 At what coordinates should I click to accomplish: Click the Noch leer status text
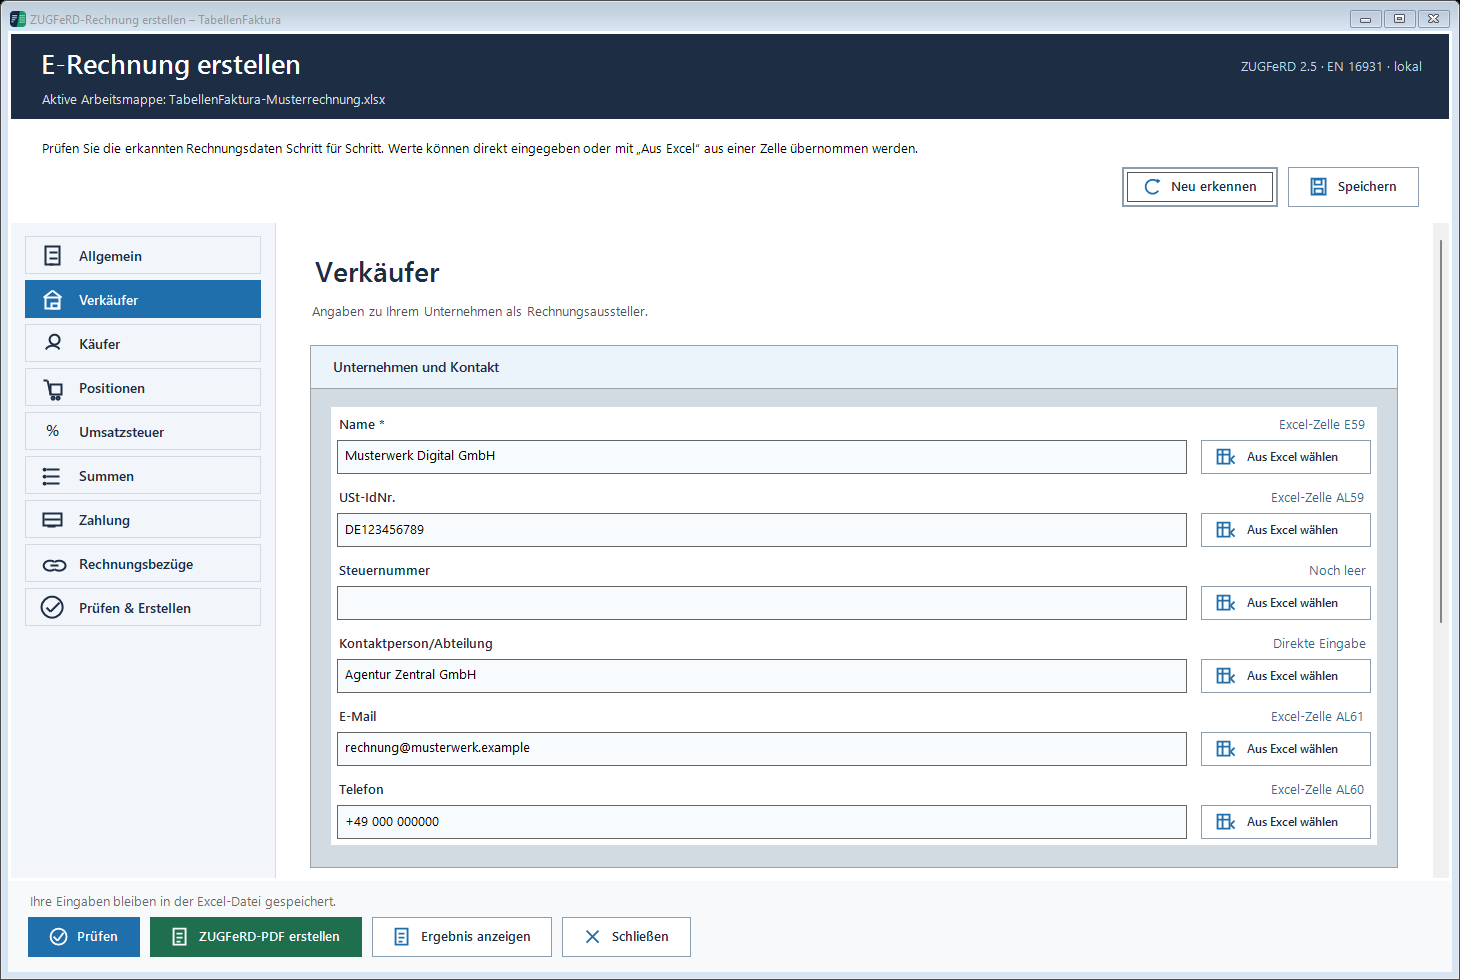point(1337,571)
